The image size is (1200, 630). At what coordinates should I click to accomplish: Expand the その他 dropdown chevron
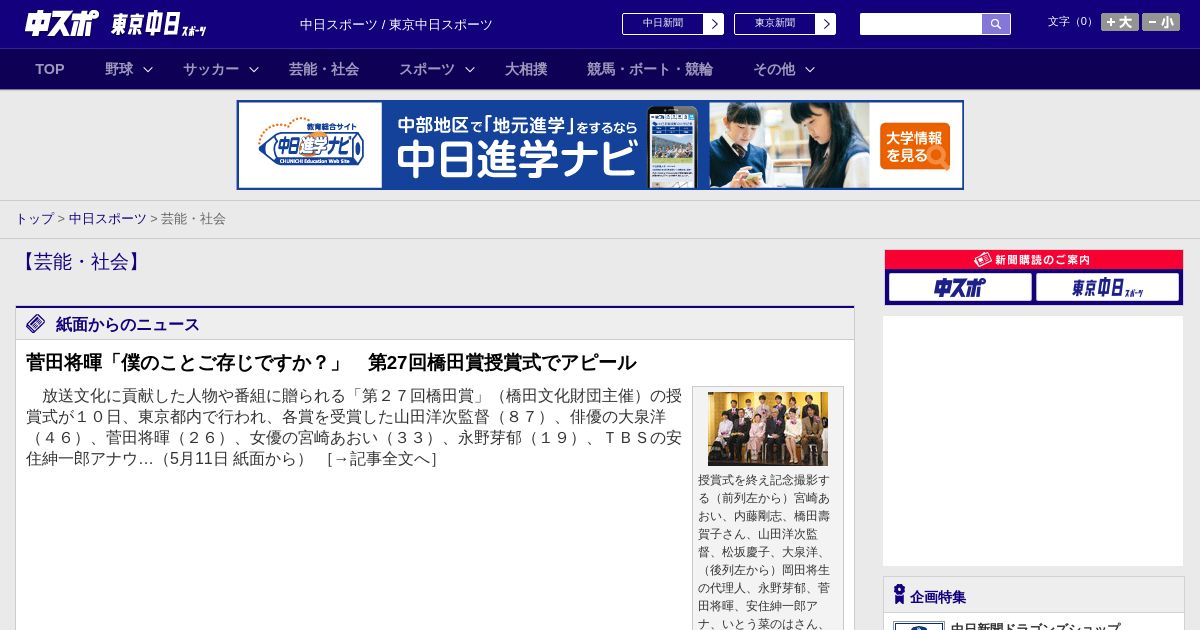810,69
